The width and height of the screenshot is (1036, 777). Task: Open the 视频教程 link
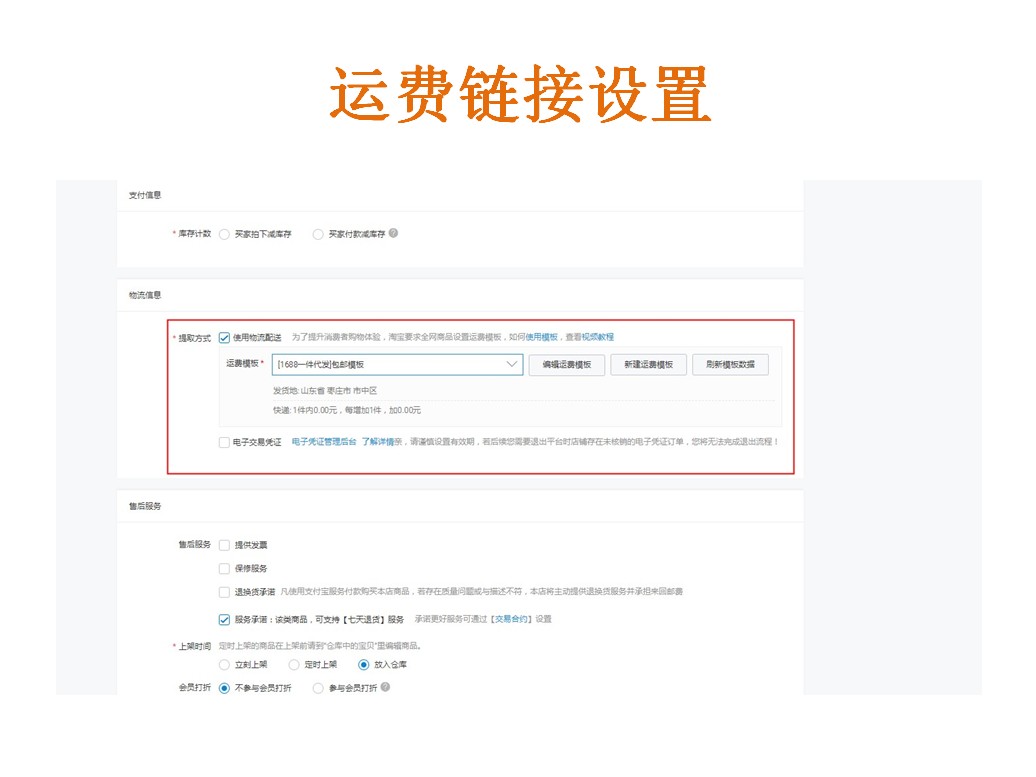tap(600, 338)
